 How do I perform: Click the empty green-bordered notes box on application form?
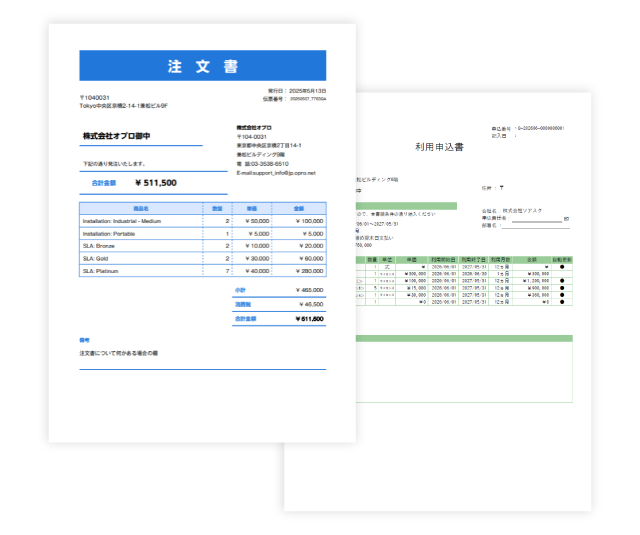click(464, 372)
